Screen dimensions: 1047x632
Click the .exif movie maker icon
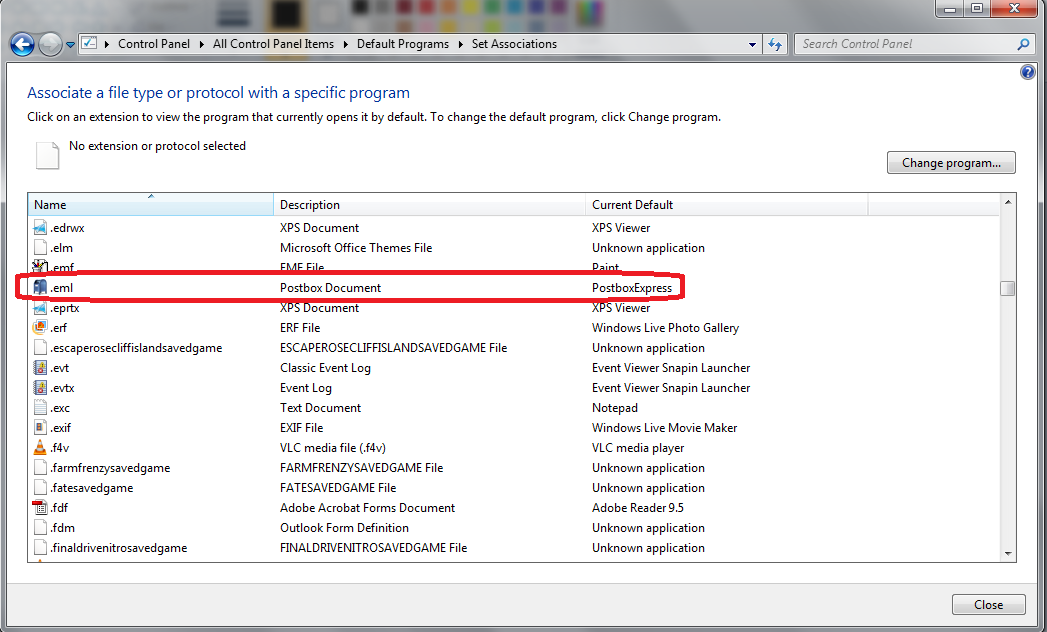[x=40, y=428]
